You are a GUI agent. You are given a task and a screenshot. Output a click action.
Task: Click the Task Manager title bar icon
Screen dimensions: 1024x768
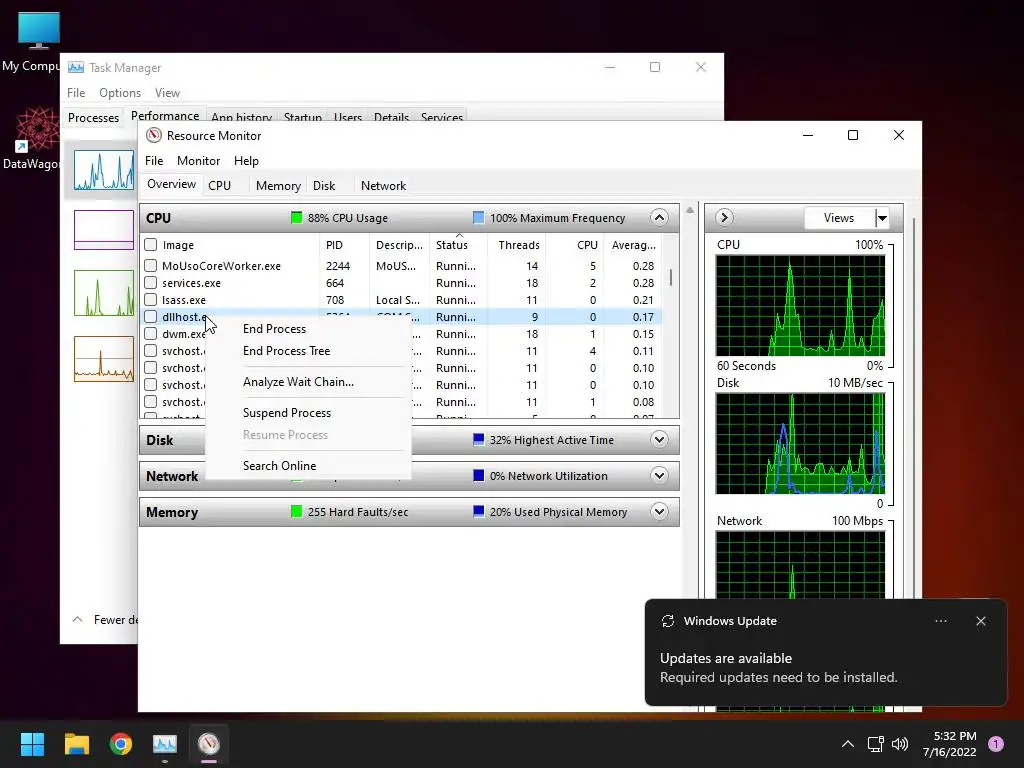(x=76, y=67)
